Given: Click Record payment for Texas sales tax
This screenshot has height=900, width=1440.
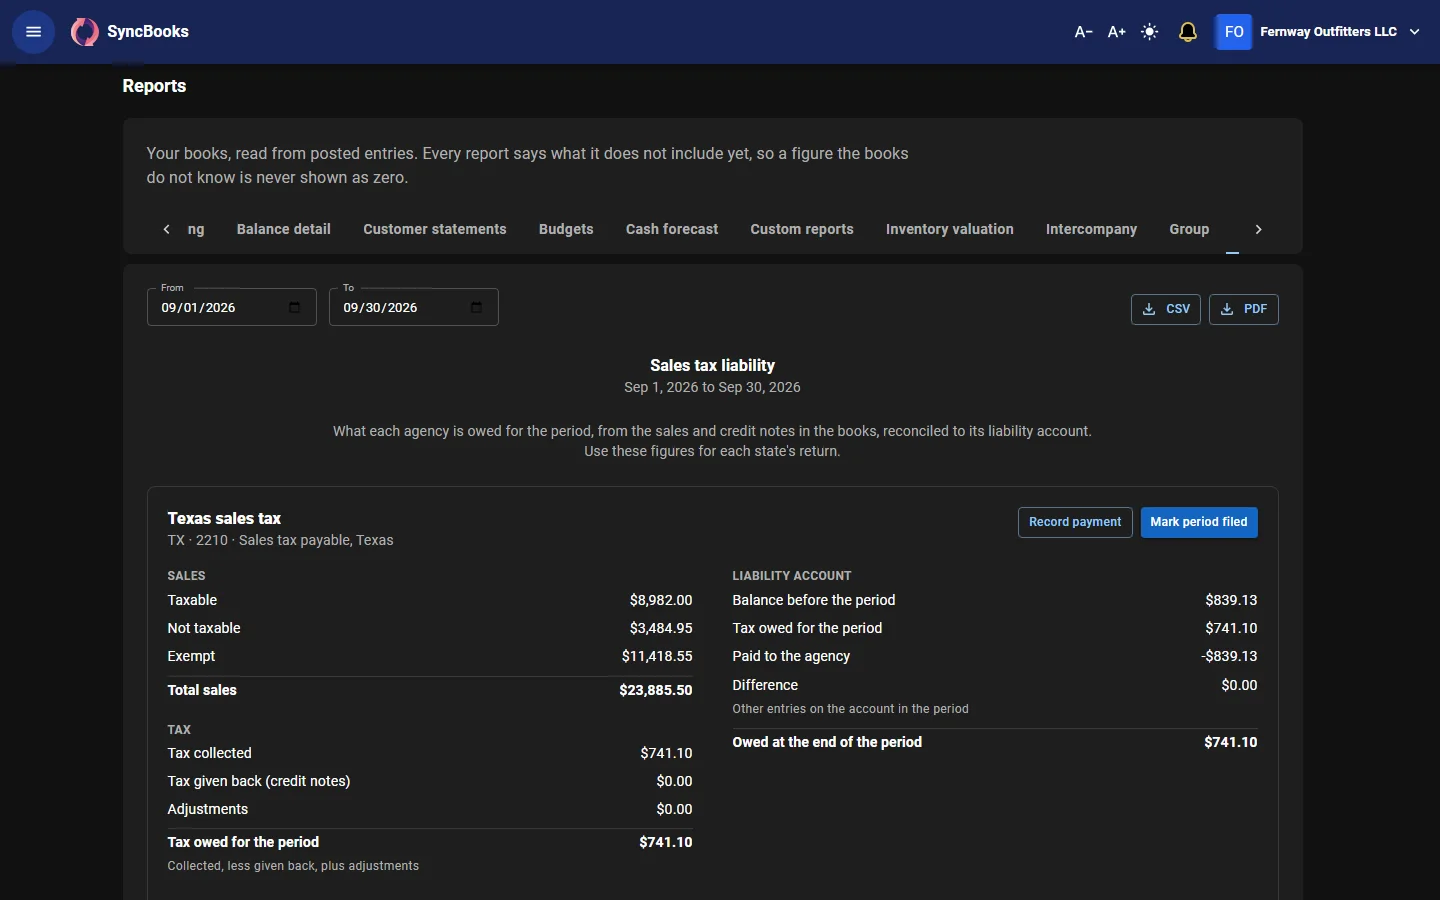Looking at the screenshot, I should tap(1075, 522).
